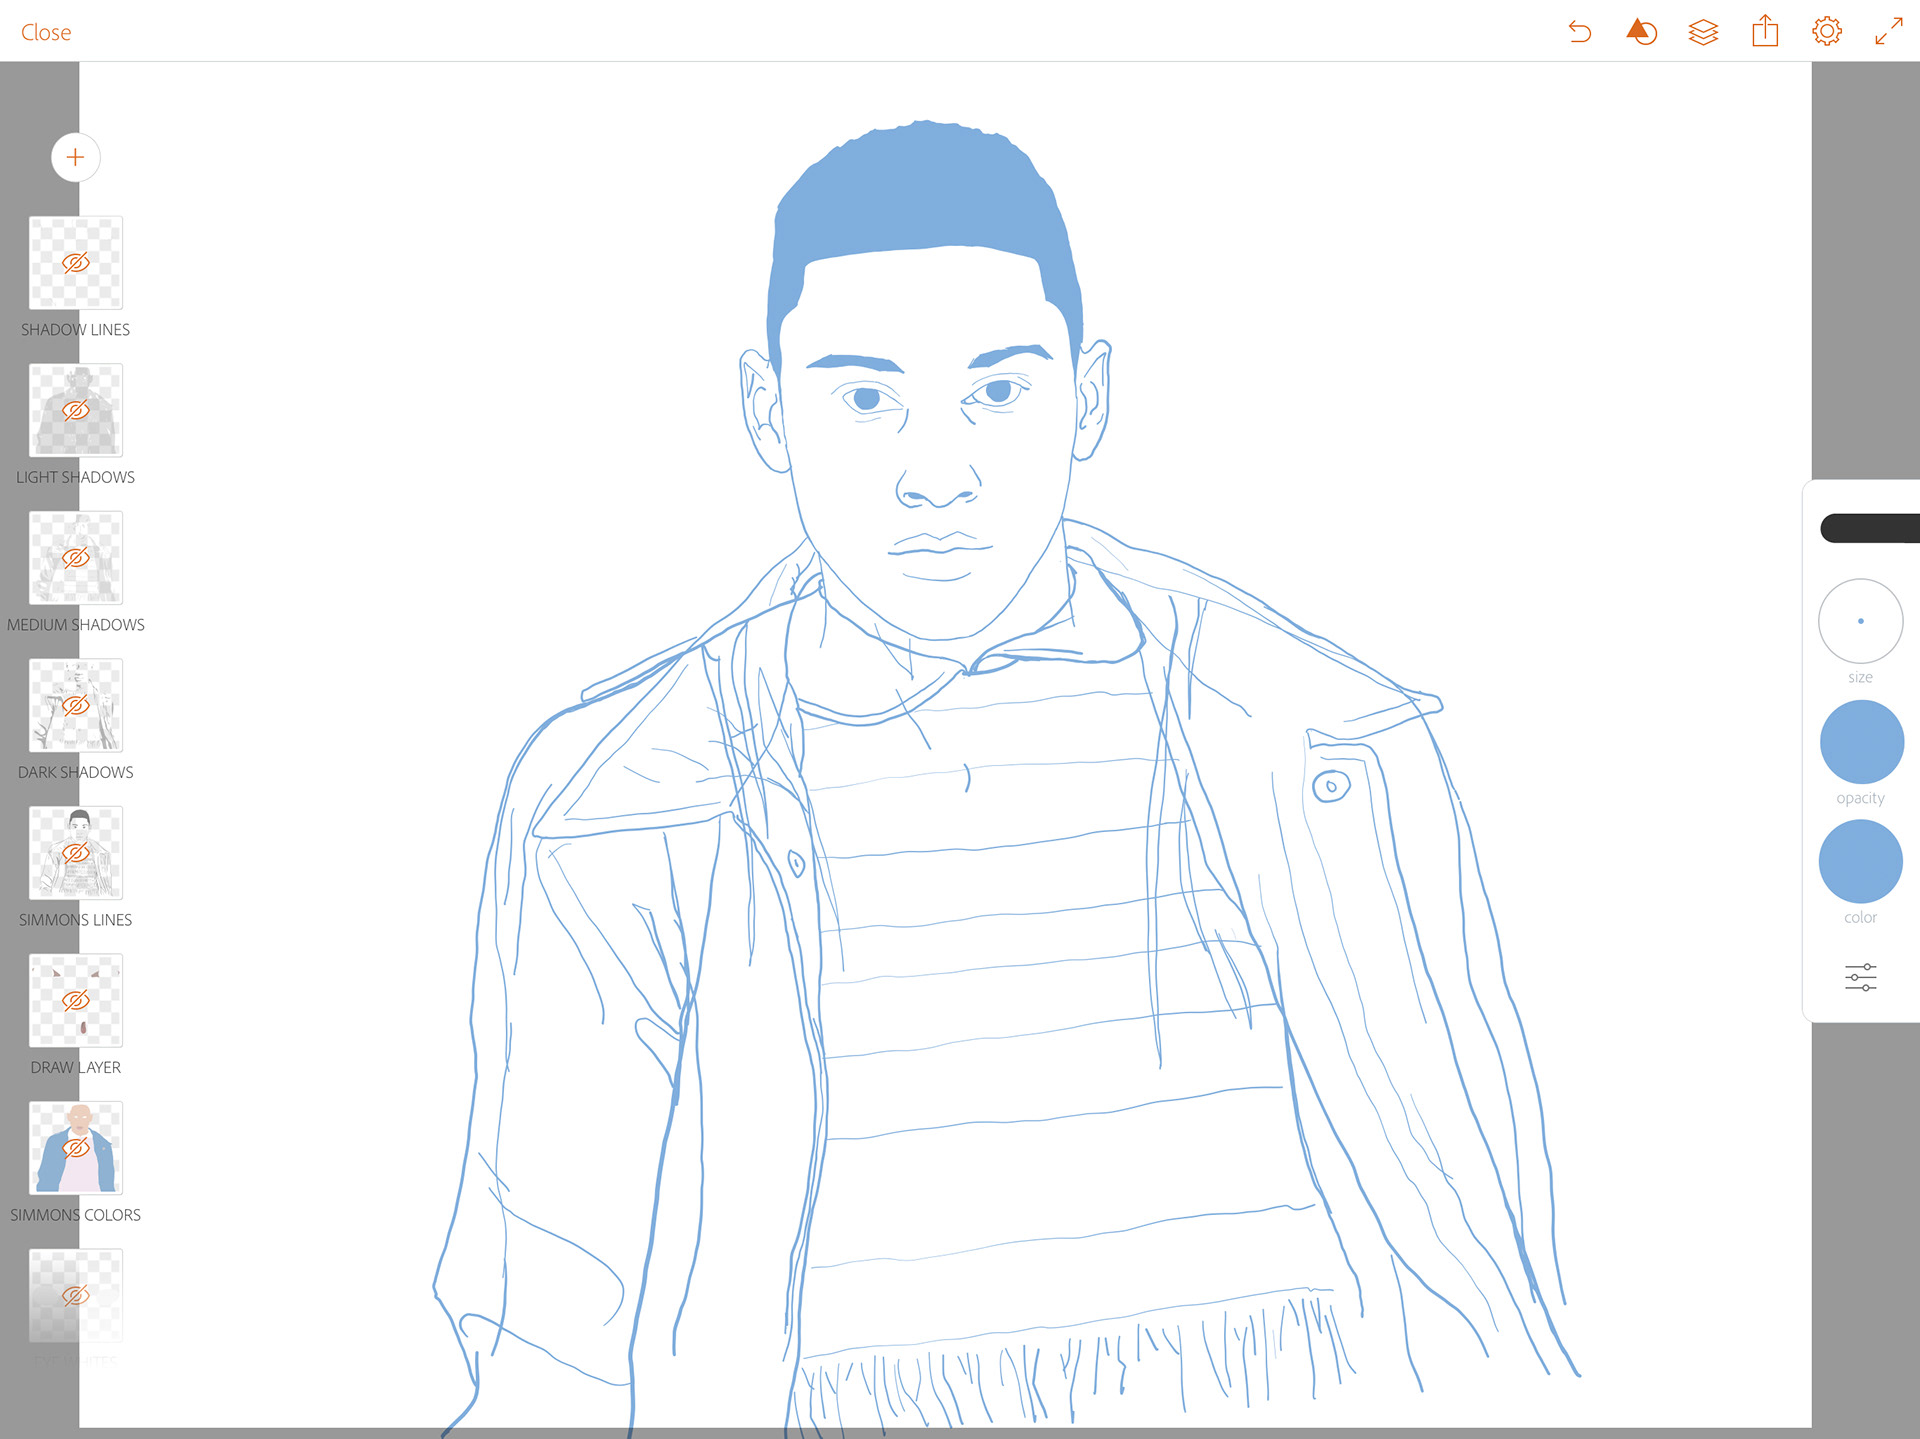This screenshot has width=1920, height=1439.
Task: Select the SIMMONS COLORS layer thumbnail
Action: coord(76,1148)
